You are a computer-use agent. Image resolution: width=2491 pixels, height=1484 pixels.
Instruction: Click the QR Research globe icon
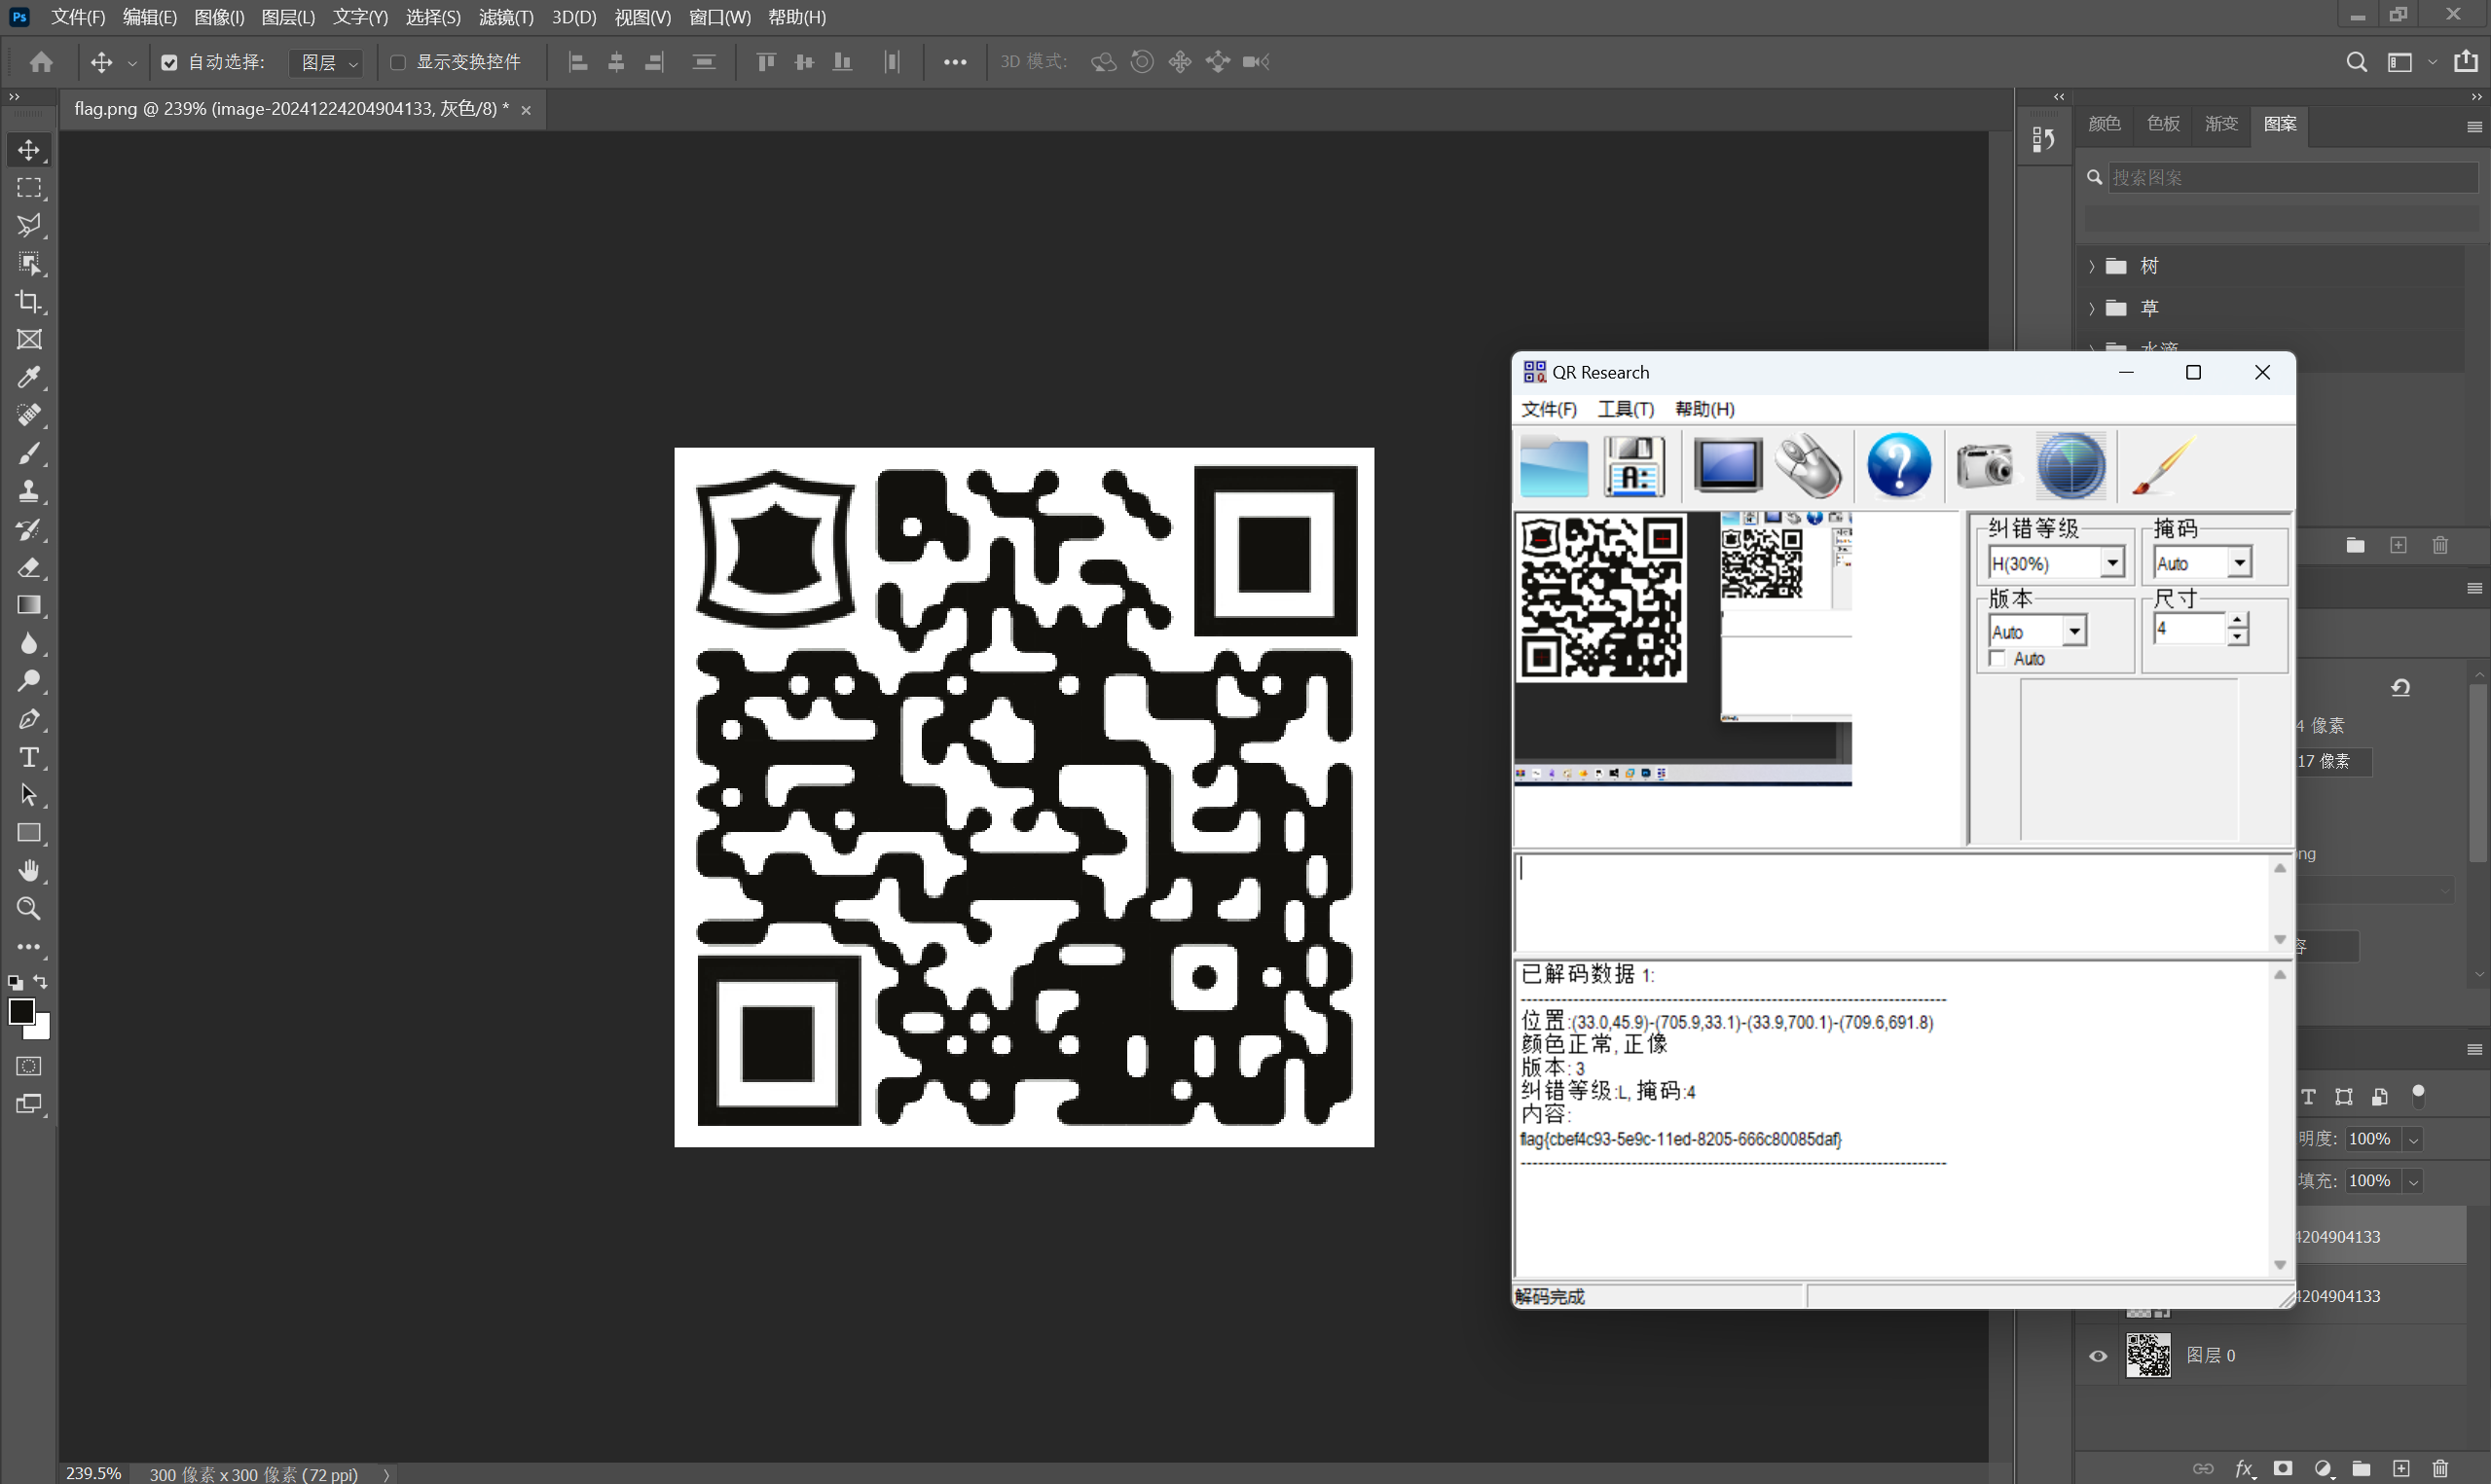coord(2071,465)
